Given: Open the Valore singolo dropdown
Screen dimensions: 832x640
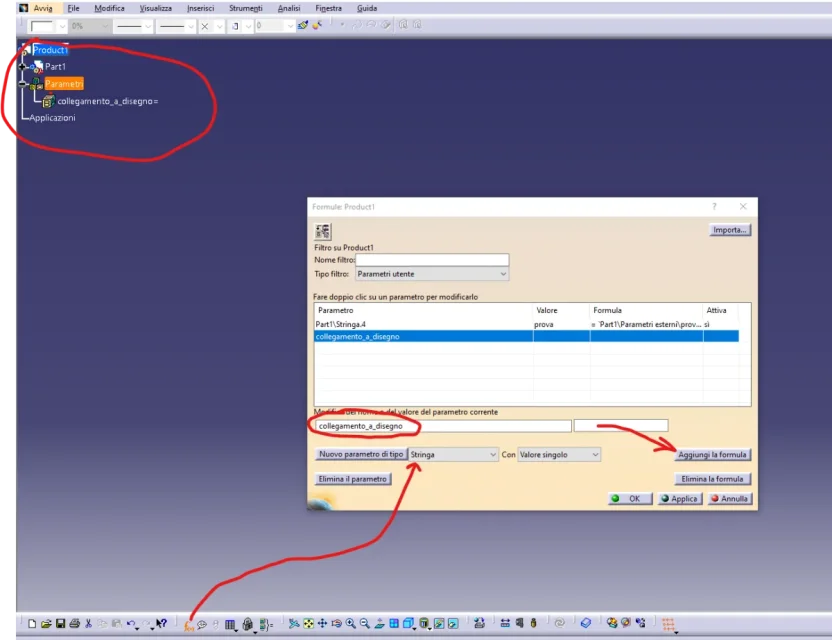Looking at the screenshot, I should (559, 454).
